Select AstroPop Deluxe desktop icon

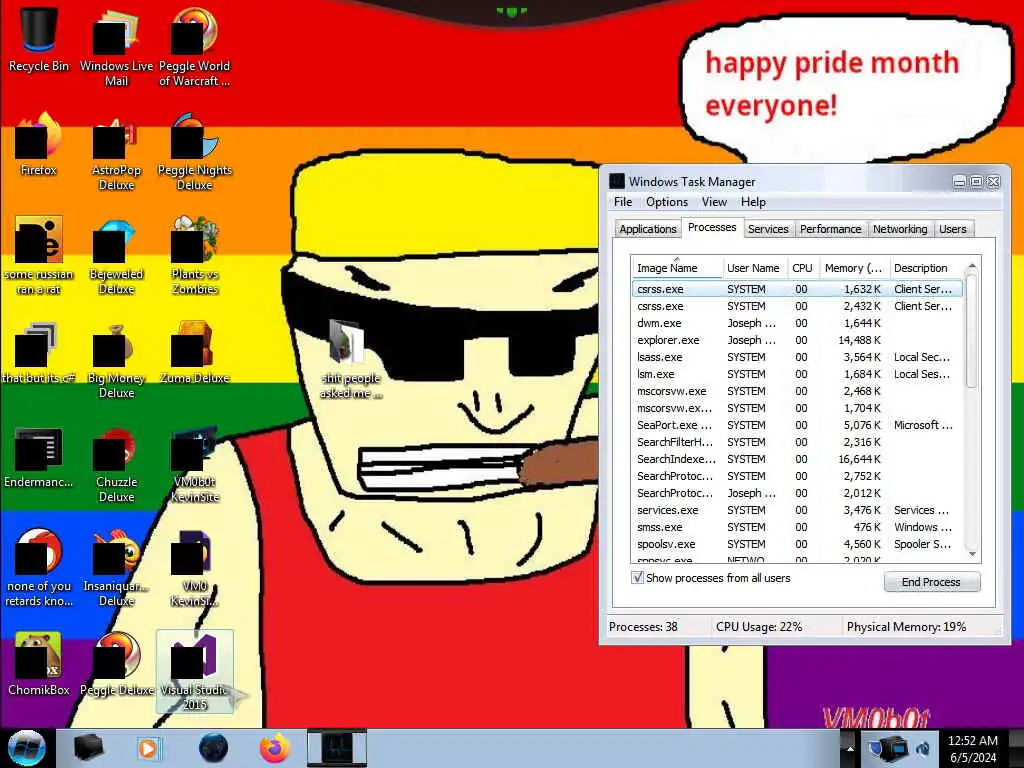tap(116, 152)
